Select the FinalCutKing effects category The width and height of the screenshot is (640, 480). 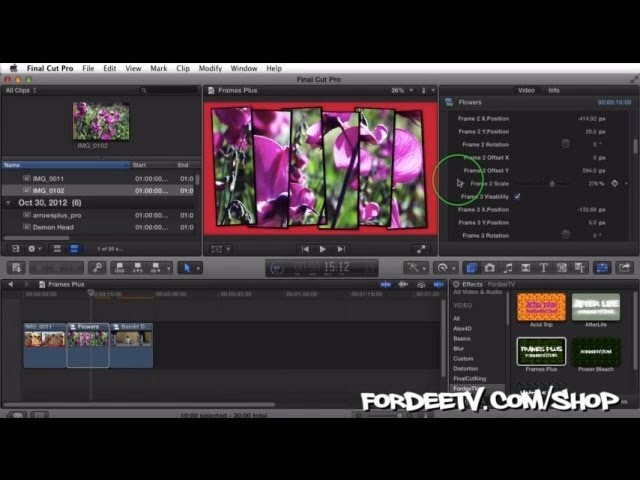coord(469,379)
